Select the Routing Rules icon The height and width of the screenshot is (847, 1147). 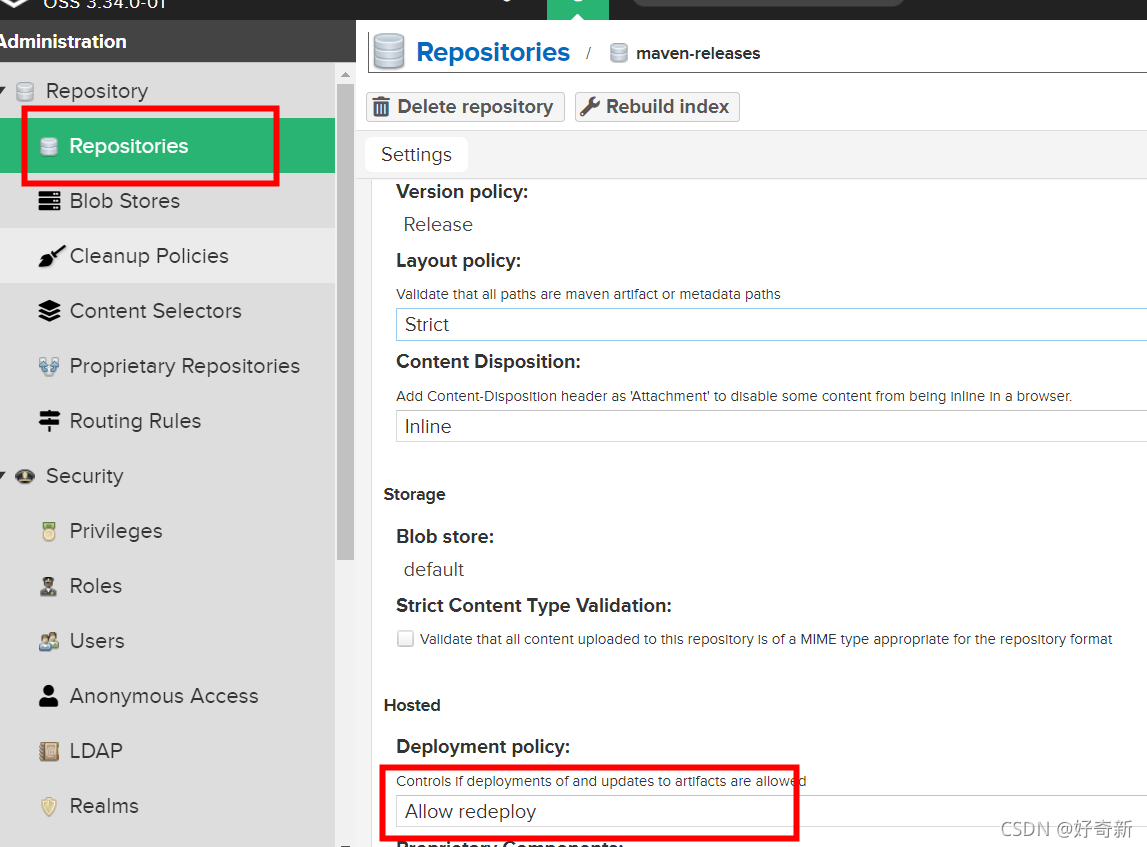[x=48, y=420]
